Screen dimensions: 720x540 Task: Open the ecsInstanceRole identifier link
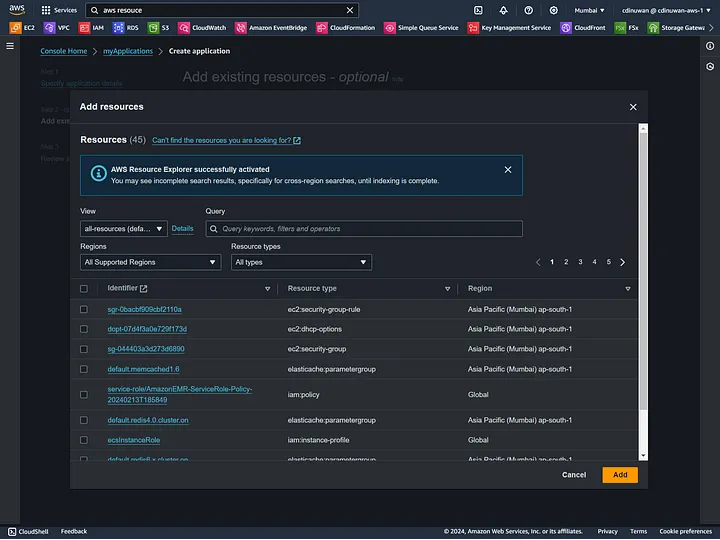134,440
